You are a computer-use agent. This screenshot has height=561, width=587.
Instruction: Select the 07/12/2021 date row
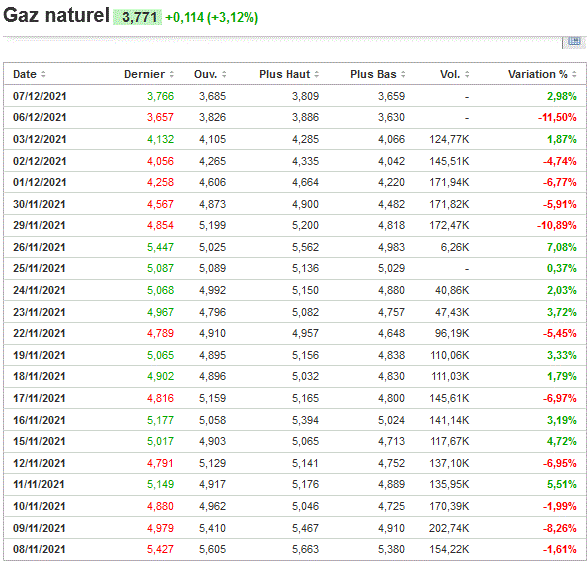(x=295, y=96)
